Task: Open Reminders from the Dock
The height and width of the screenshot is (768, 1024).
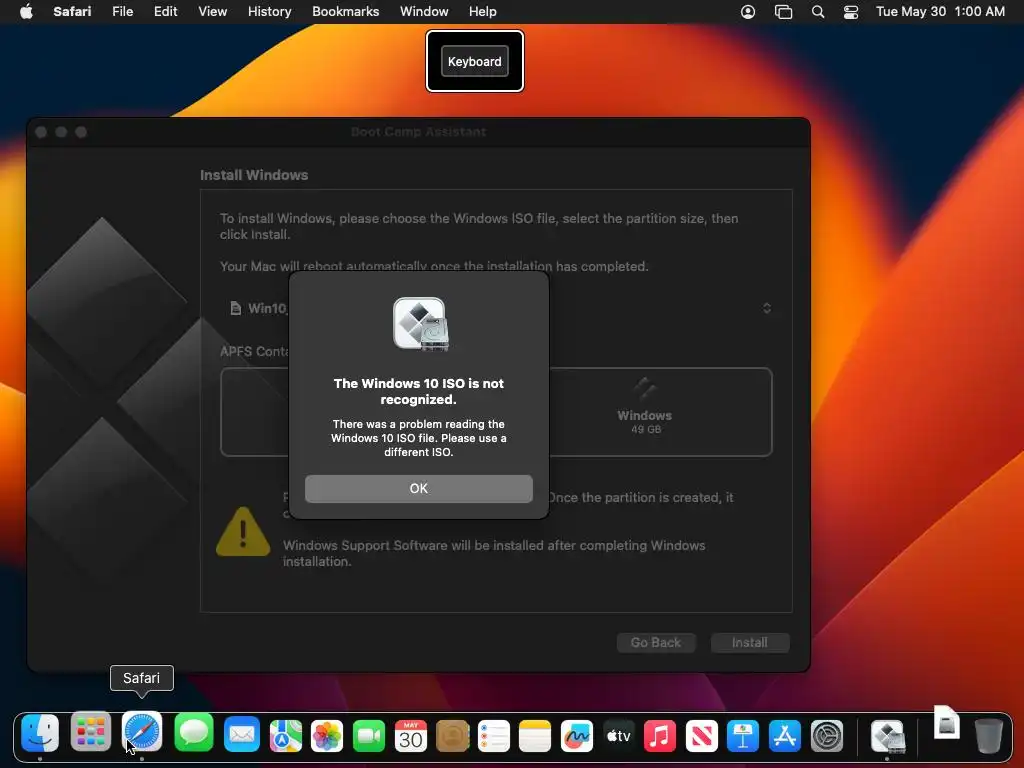Action: click(x=494, y=736)
